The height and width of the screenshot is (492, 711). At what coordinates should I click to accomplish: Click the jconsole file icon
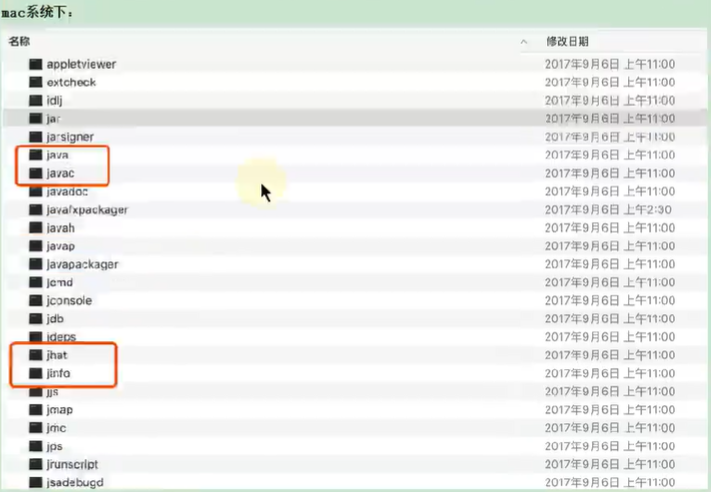coord(36,300)
